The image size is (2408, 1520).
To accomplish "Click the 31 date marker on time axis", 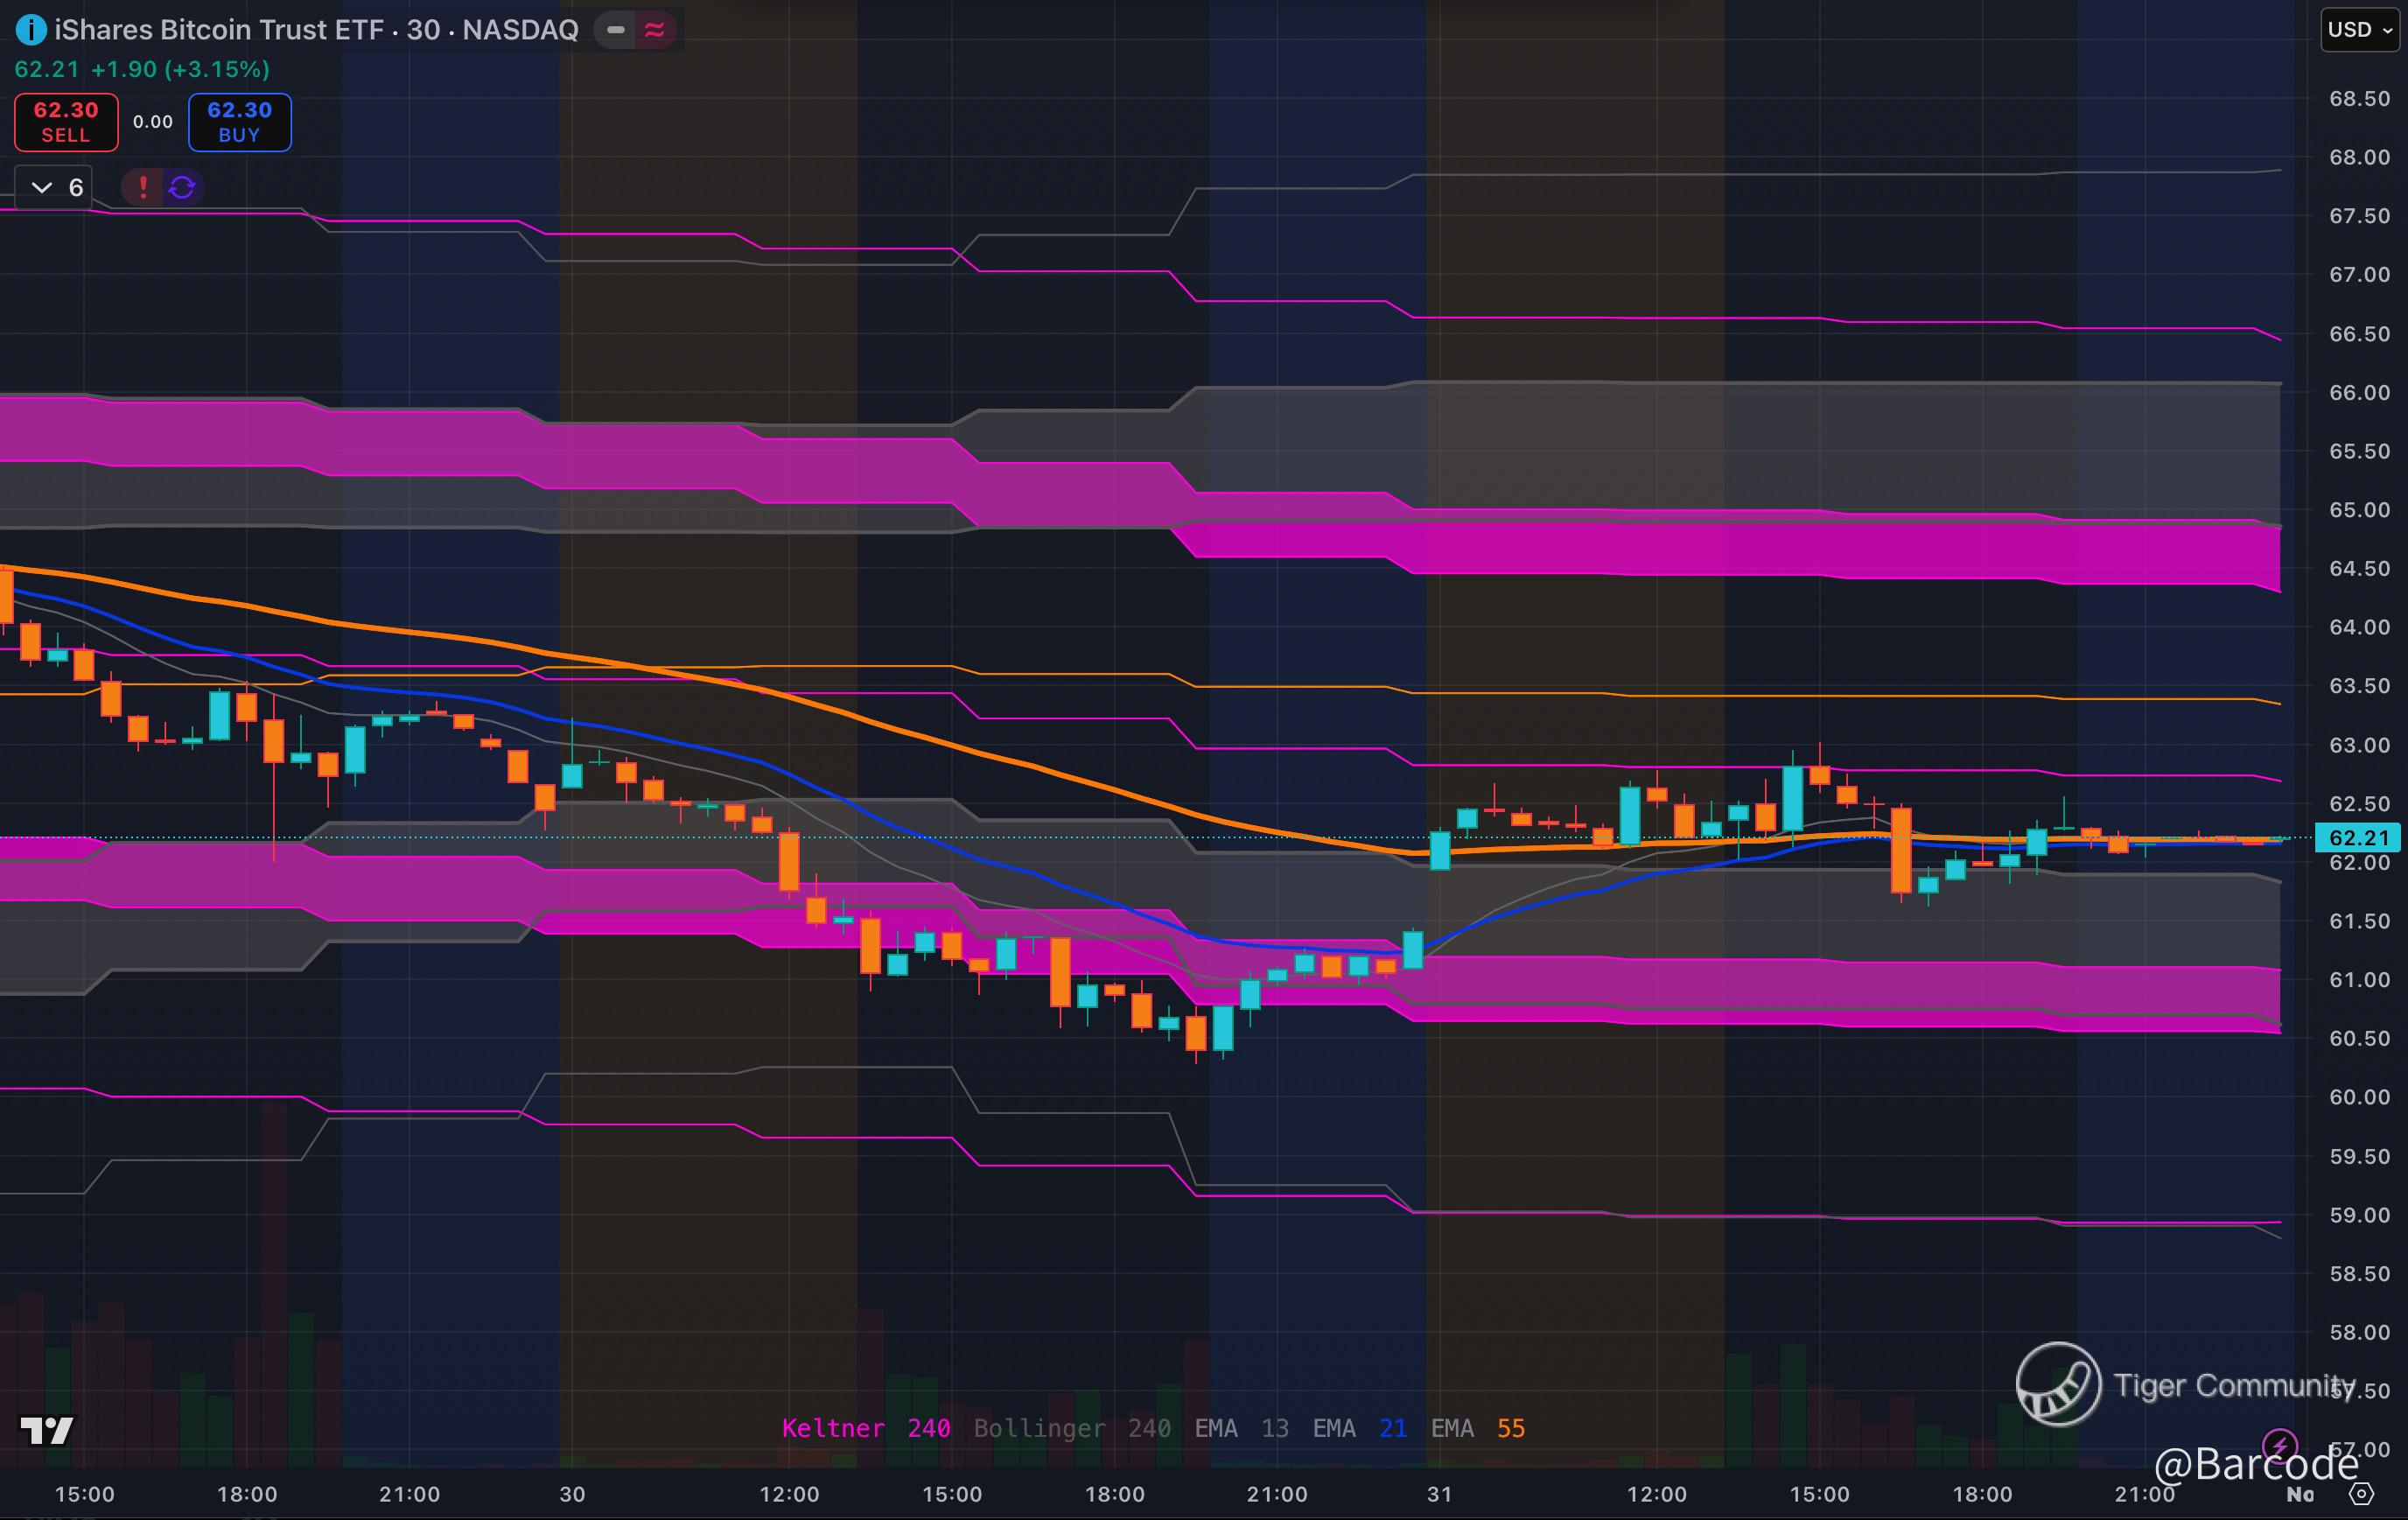I will tap(1439, 1494).
